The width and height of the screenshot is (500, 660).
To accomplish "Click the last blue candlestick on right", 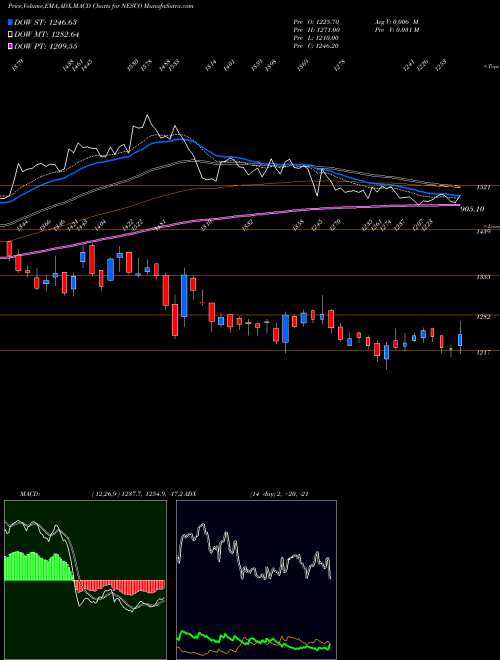I will click(x=460, y=340).
